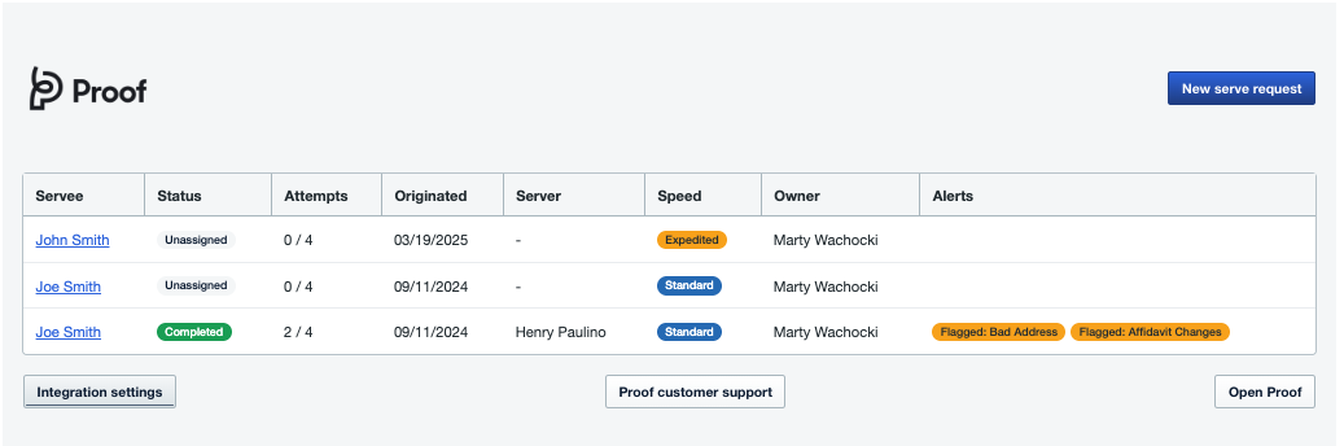1344x446 pixels.
Task: Sort by the Servee column header
Action: pyautogui.click(x=60, y=196)
